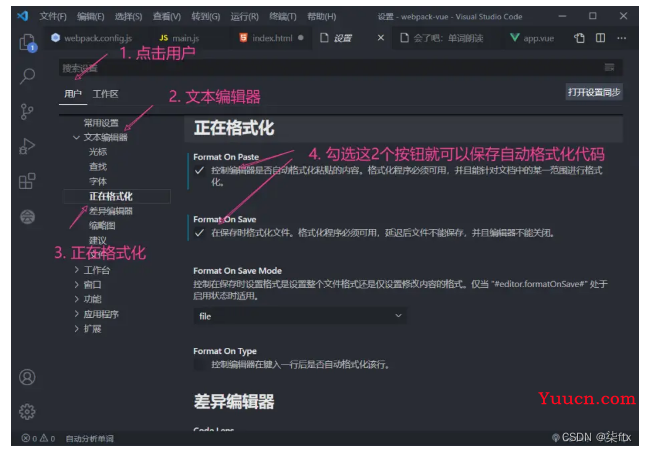Screen dimensions: 648x453
Task: Enable the Format On Type checkbox
Action: click(199, 365)
